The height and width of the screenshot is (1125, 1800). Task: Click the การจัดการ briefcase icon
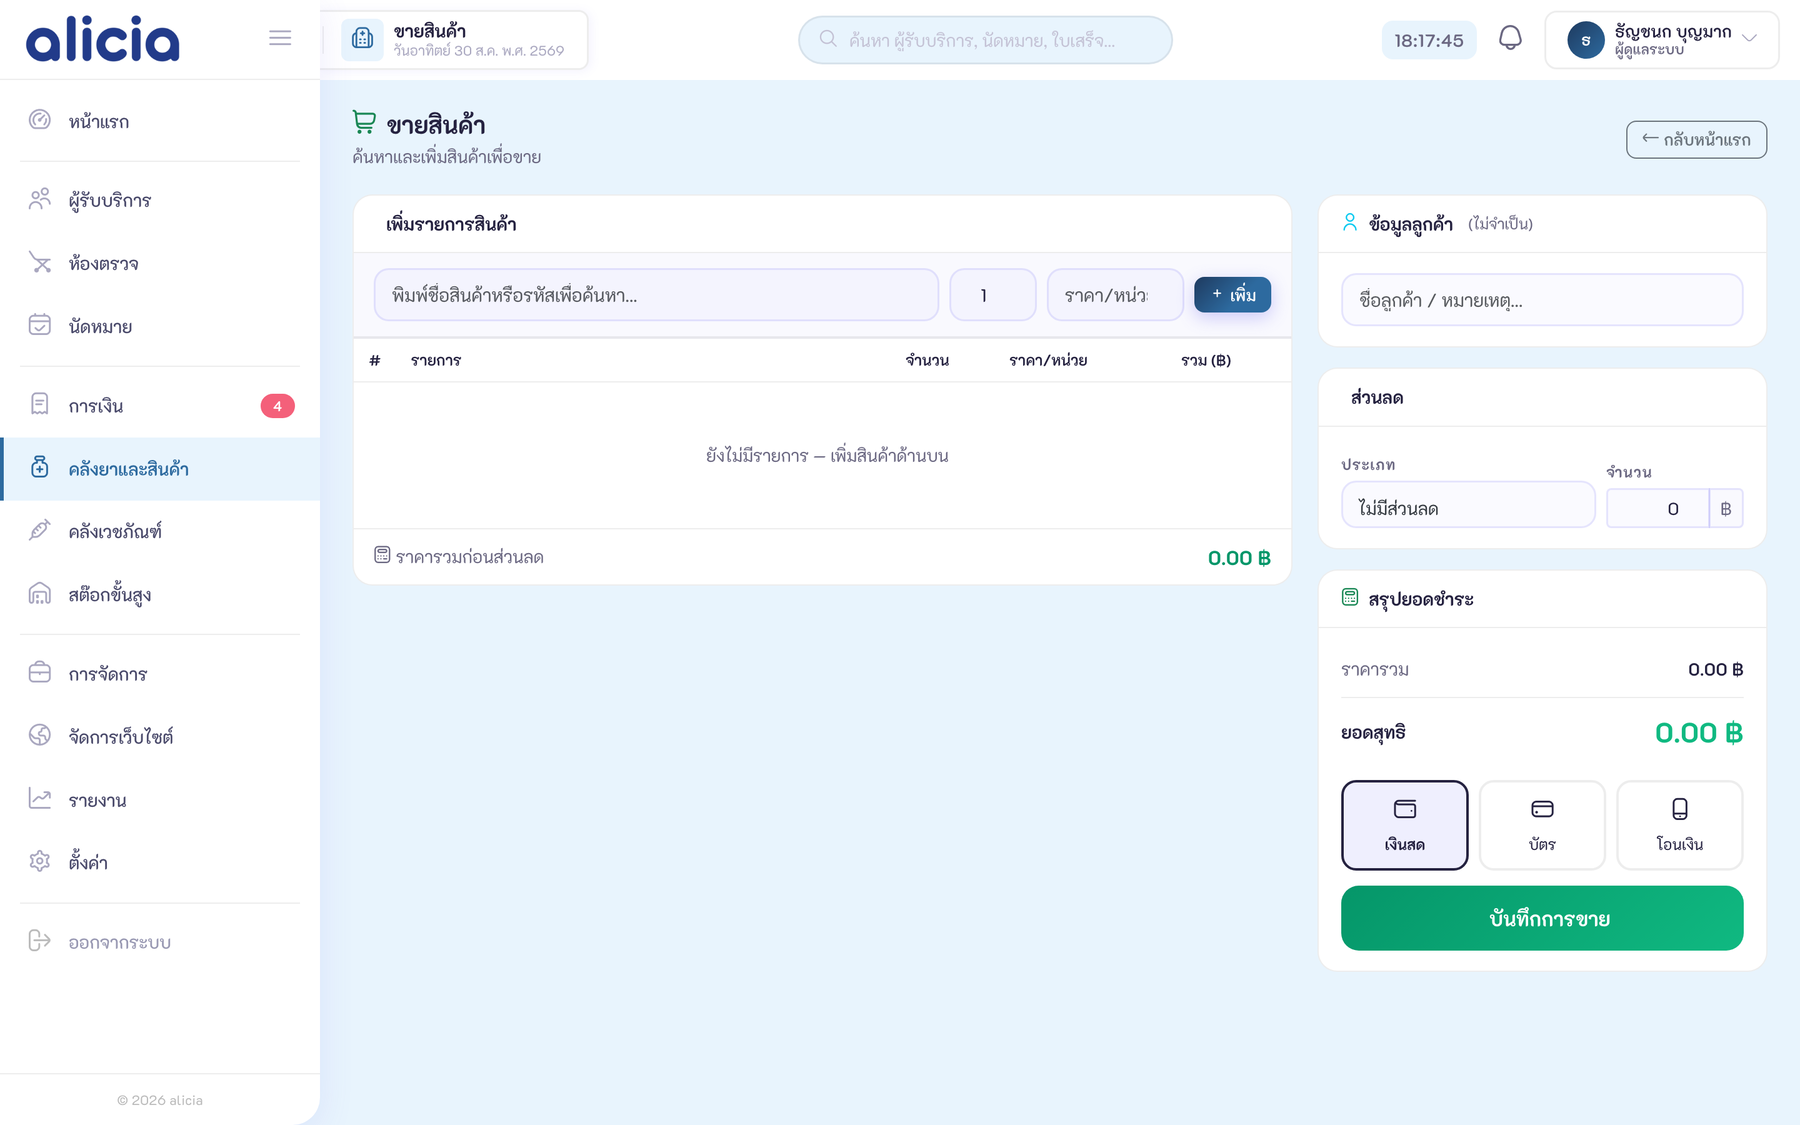click(x=40, y=672)
